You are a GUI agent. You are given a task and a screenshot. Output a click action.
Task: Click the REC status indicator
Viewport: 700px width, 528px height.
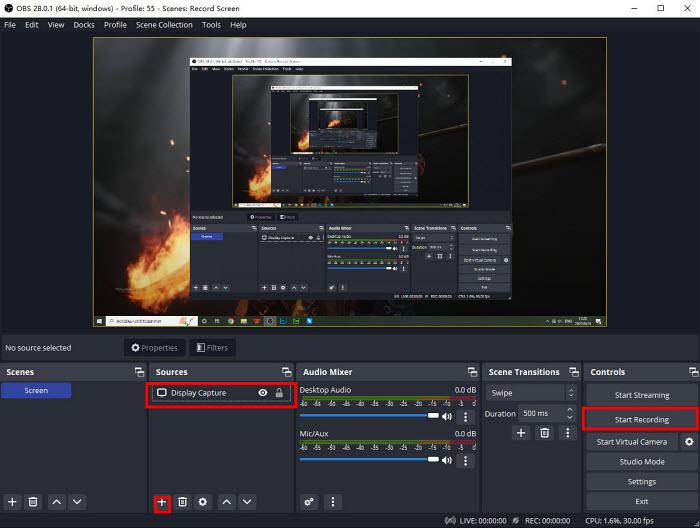point(542,521)
